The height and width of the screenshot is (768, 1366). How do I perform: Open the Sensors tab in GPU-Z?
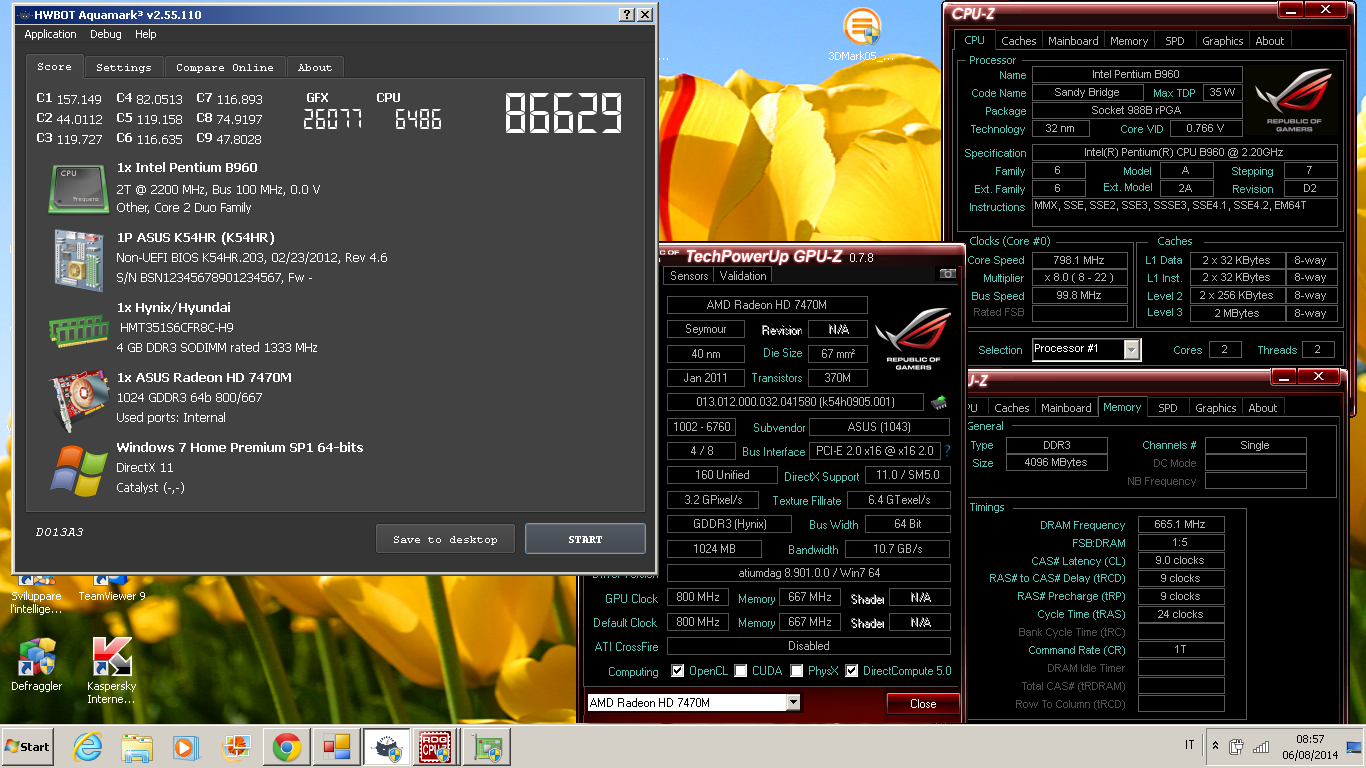coord(689,276)
